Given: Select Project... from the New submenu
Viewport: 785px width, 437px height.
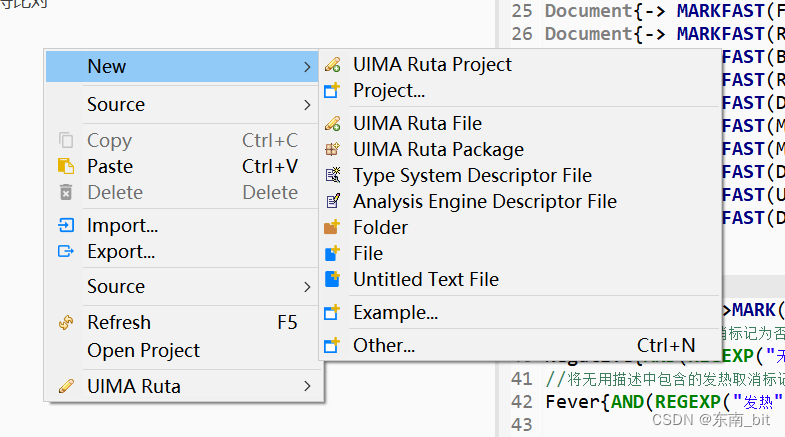Looking at the screenshot, I should click(x=389, y=91).
